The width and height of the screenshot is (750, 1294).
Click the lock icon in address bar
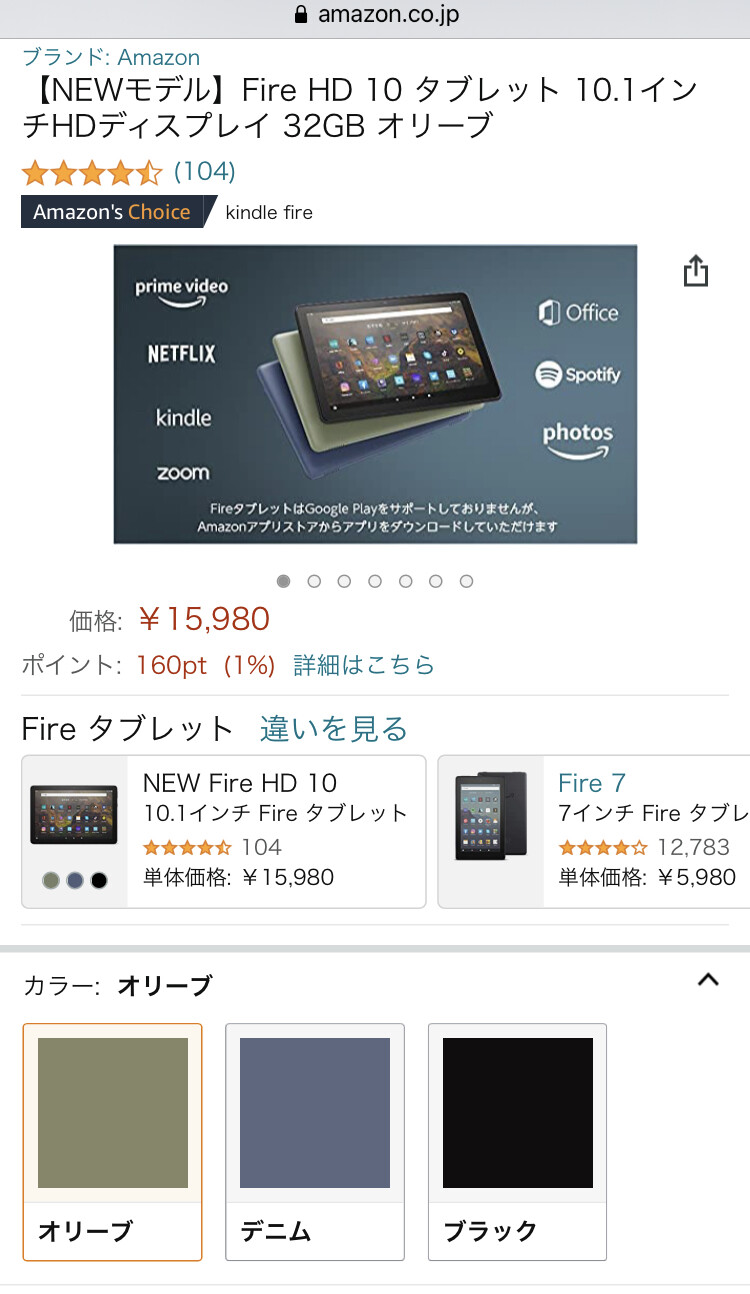pos(300,15)
